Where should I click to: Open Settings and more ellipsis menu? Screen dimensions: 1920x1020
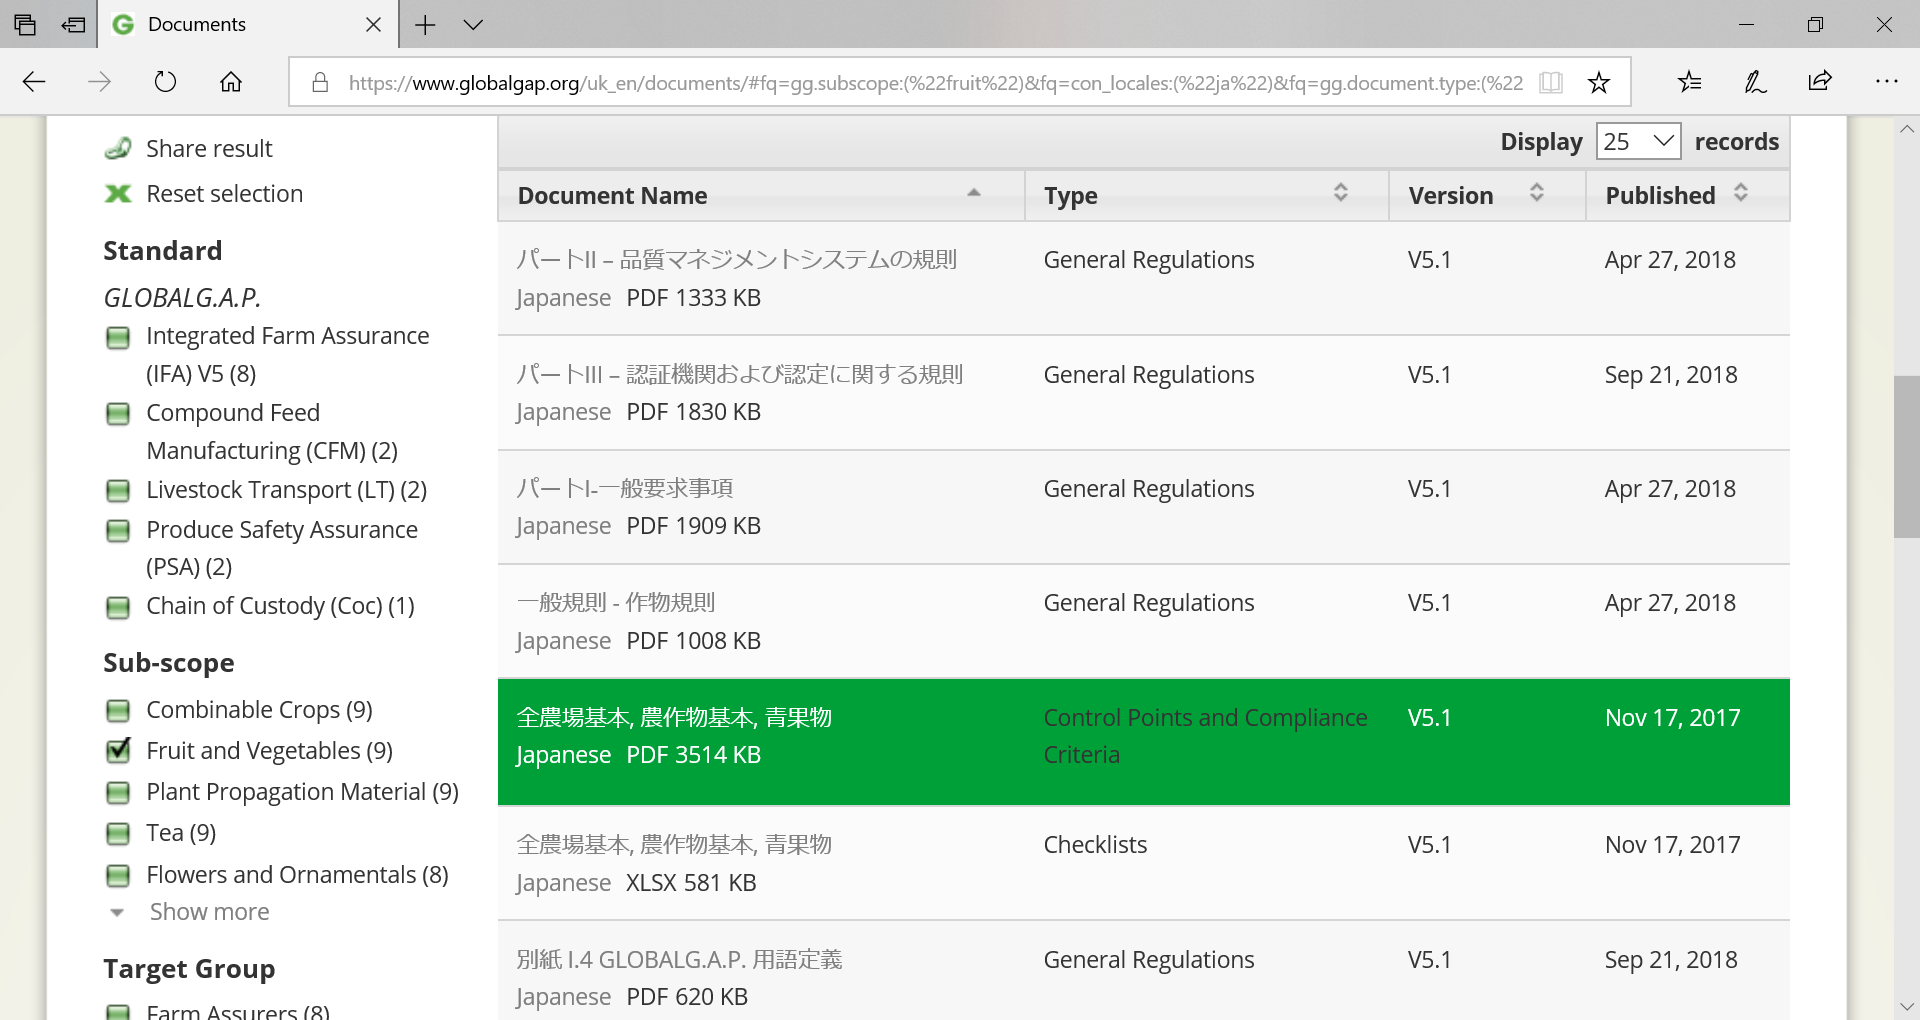pos(1886,82)
